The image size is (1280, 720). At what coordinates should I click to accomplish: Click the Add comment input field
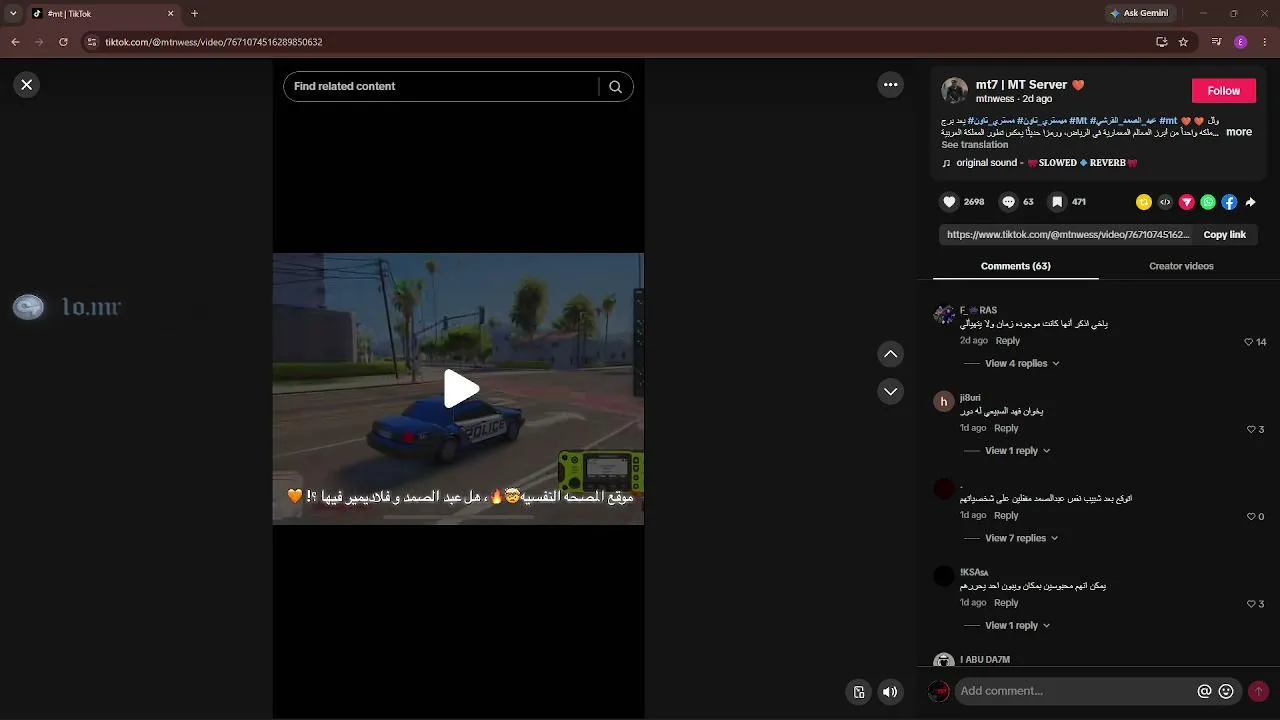[x=1075, y=691]
